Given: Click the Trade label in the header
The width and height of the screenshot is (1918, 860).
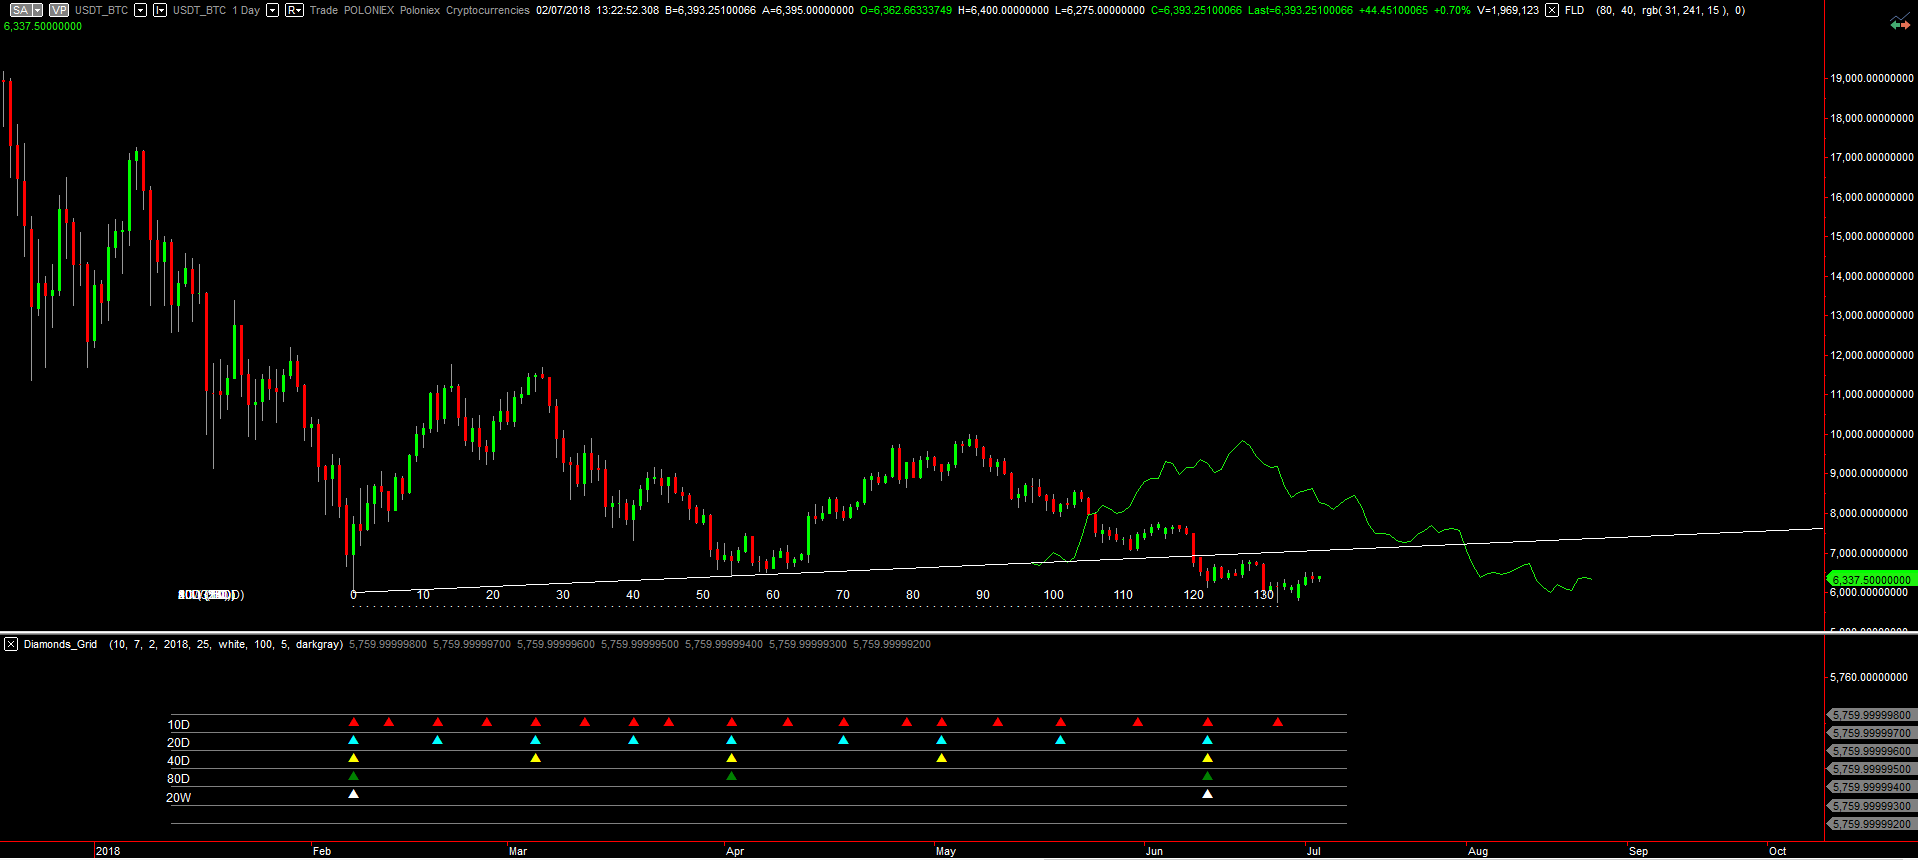Looking at the screenshot, I should [323, 10].
